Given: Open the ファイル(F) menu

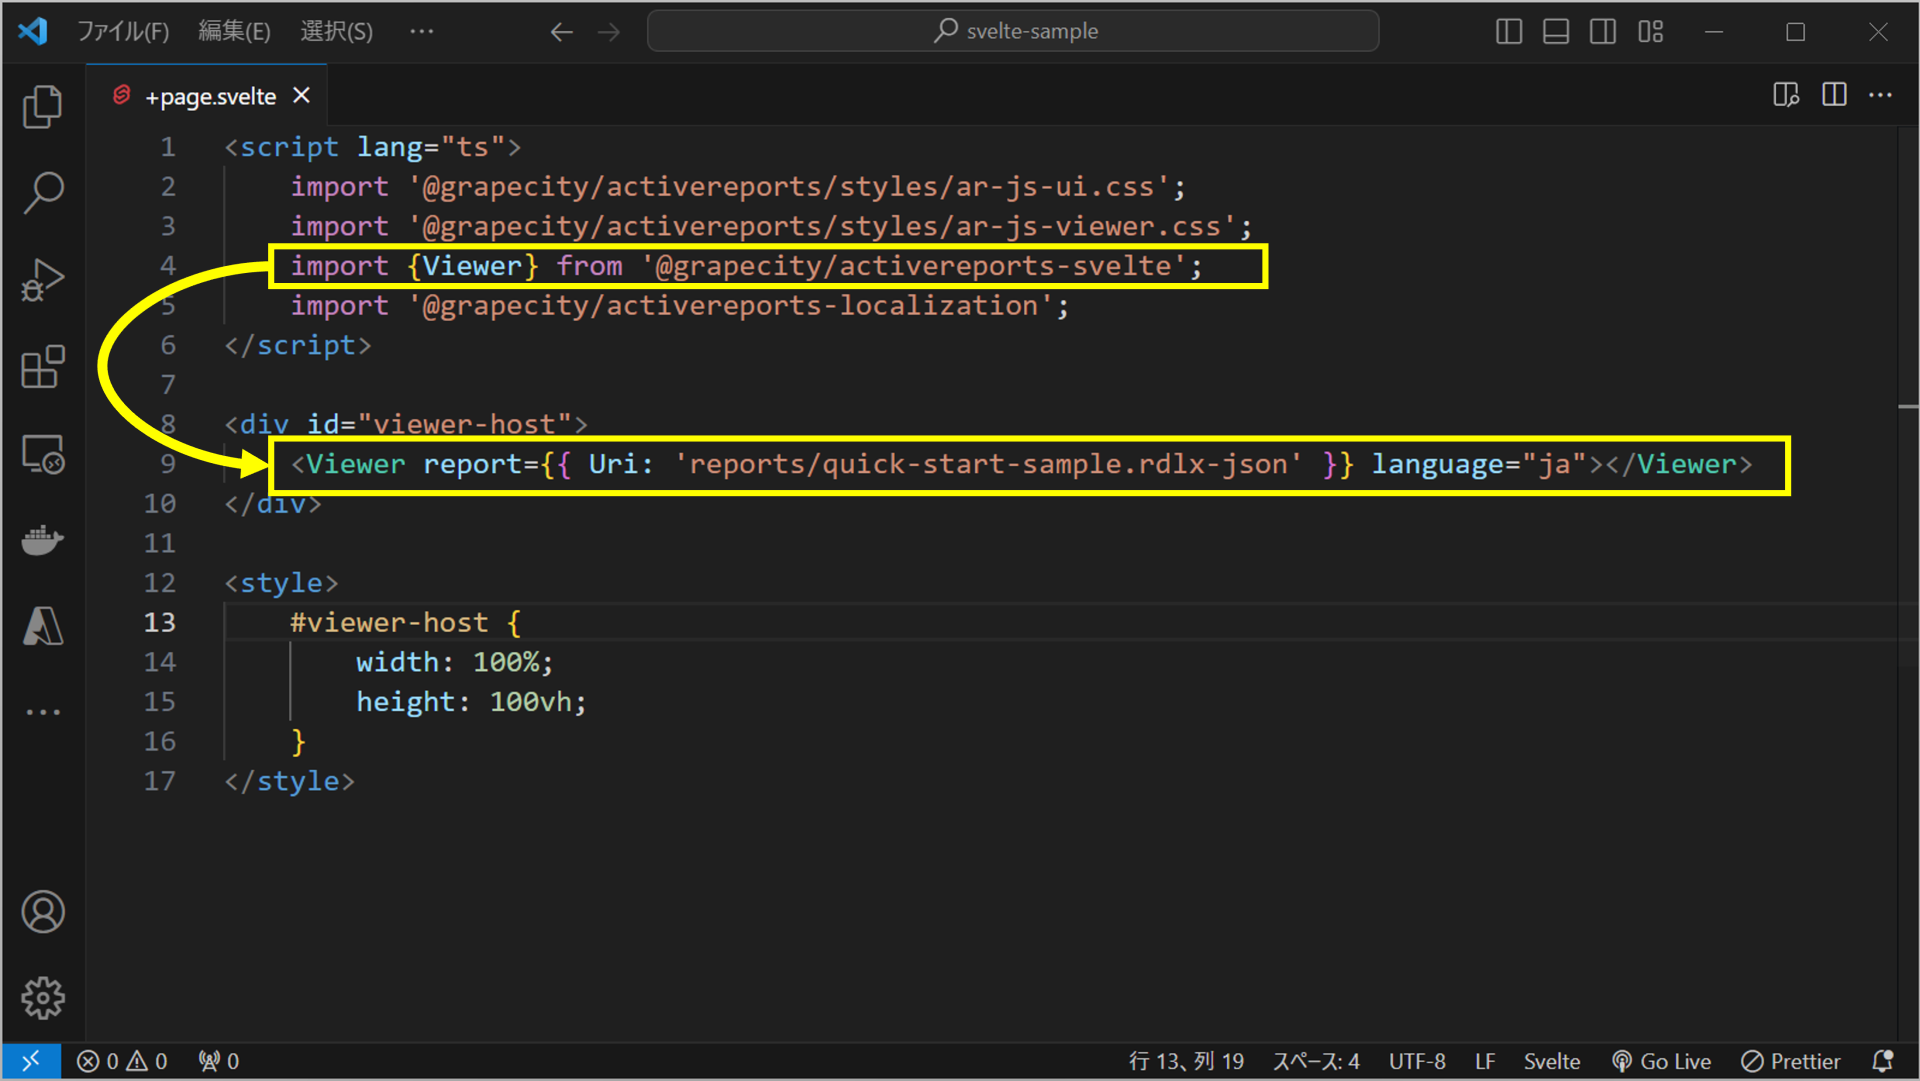Looking at the screenshot, I should point(123,32).
